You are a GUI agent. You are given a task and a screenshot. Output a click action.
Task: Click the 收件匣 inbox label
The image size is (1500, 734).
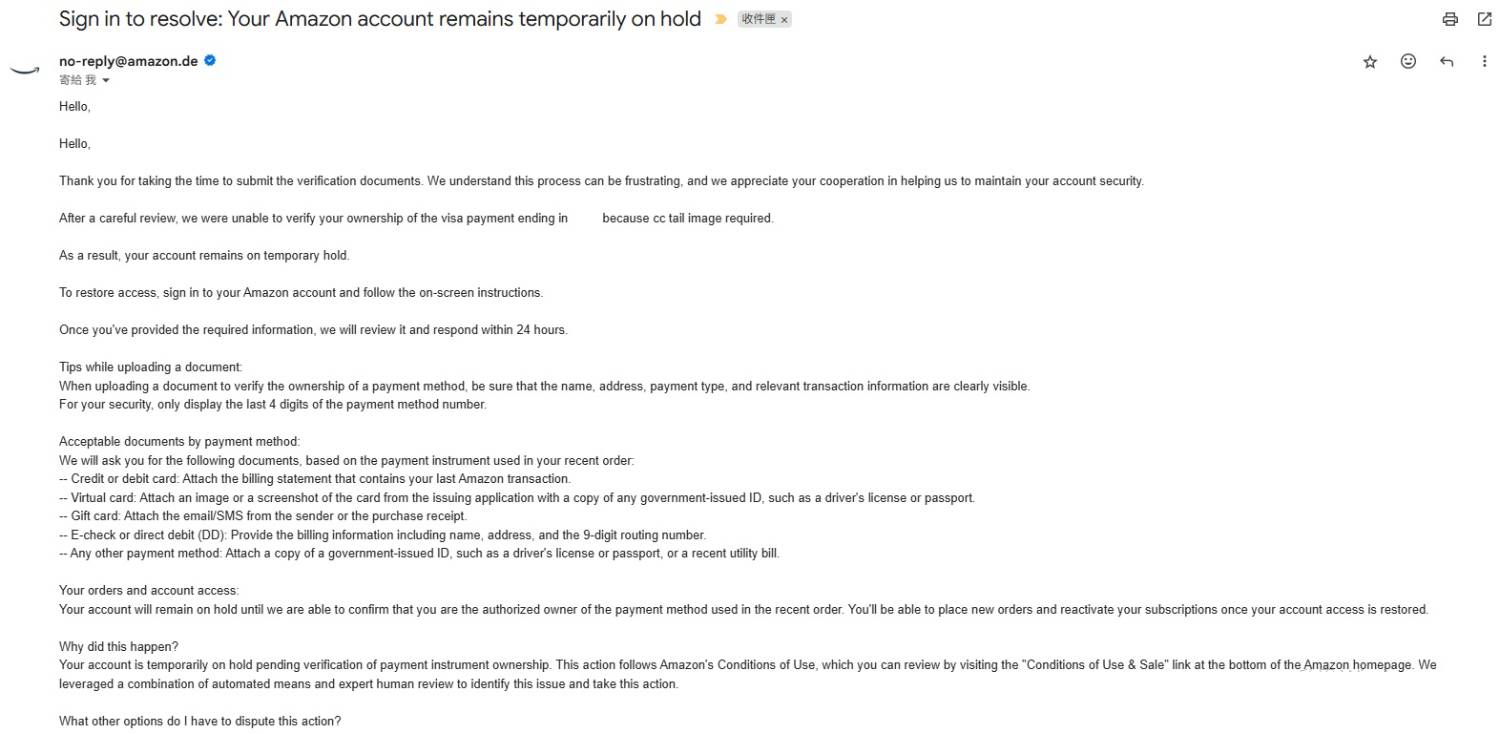[758, 19]
